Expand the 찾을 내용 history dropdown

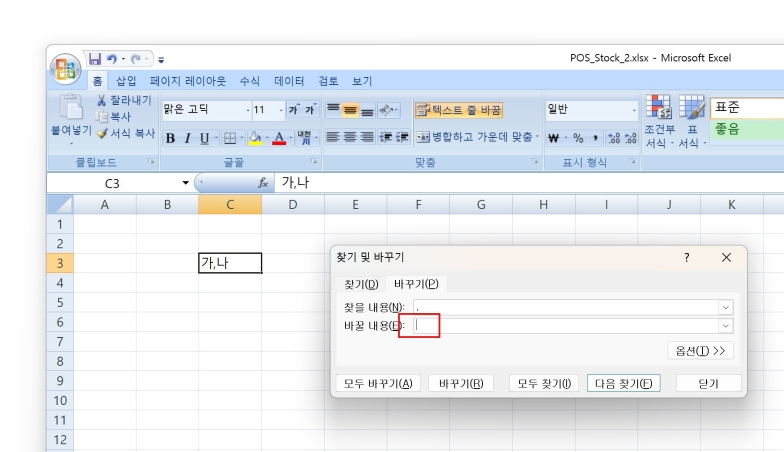click(725, 307)
